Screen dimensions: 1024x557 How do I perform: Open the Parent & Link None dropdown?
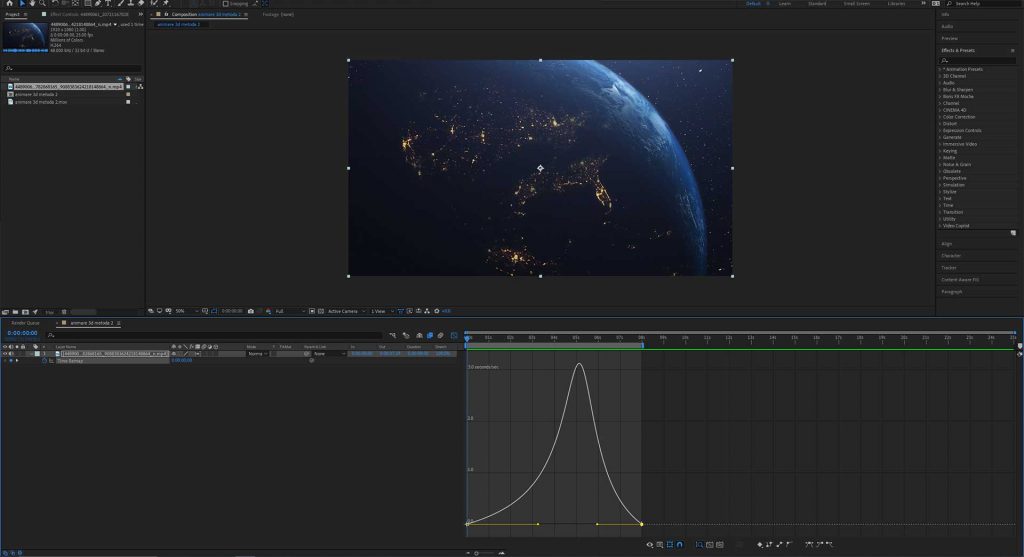tap(328, 354)
